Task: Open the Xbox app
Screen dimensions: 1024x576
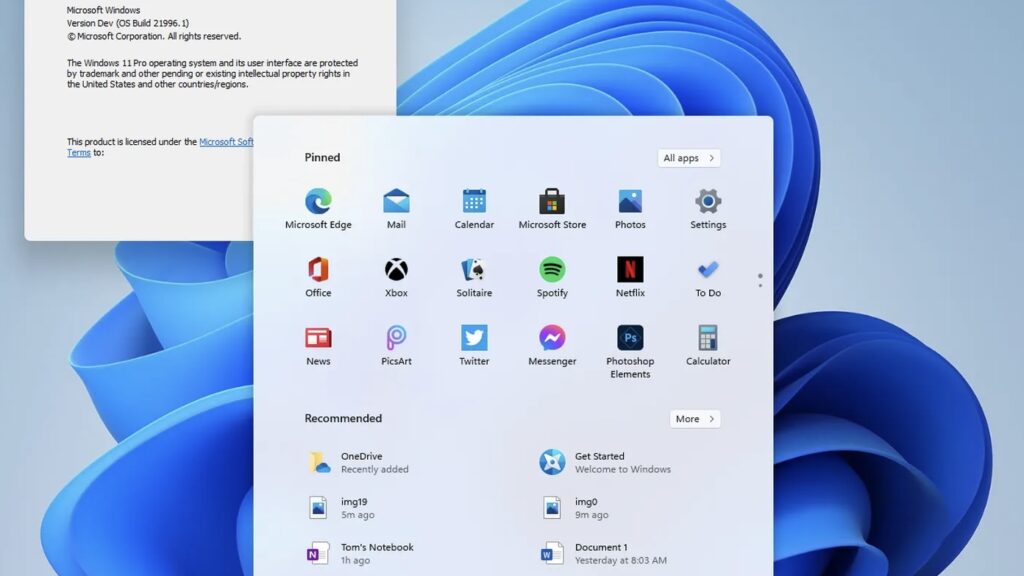Action: 395,271
